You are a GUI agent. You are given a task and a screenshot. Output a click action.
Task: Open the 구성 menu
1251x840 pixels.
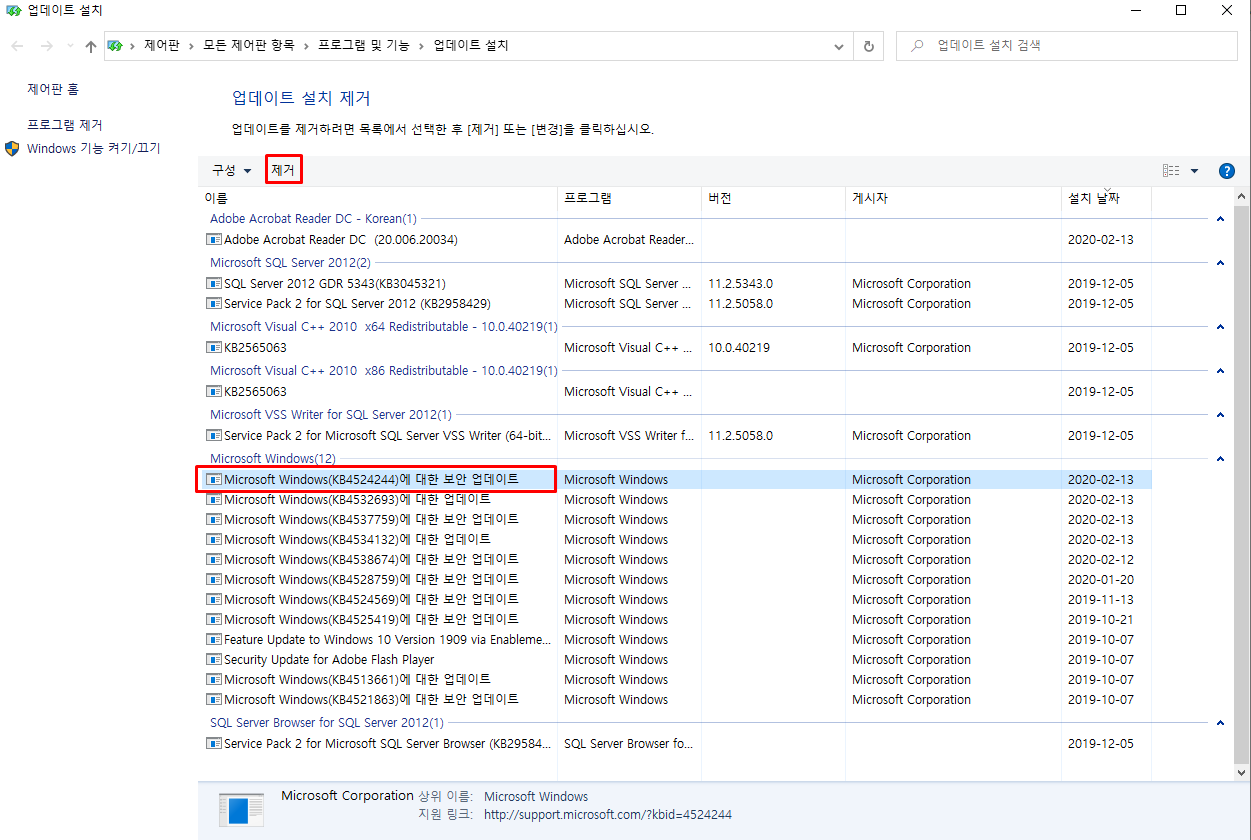(231, 171)
